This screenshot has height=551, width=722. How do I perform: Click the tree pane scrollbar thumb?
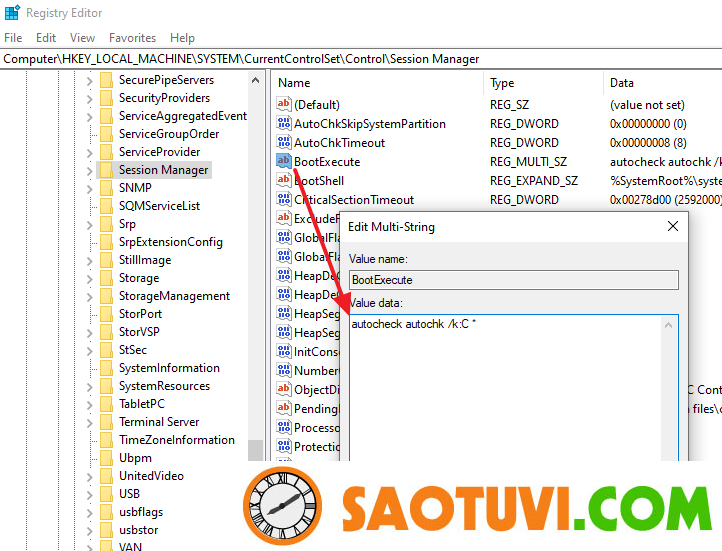pyautogui.click(x=256, y=450)
